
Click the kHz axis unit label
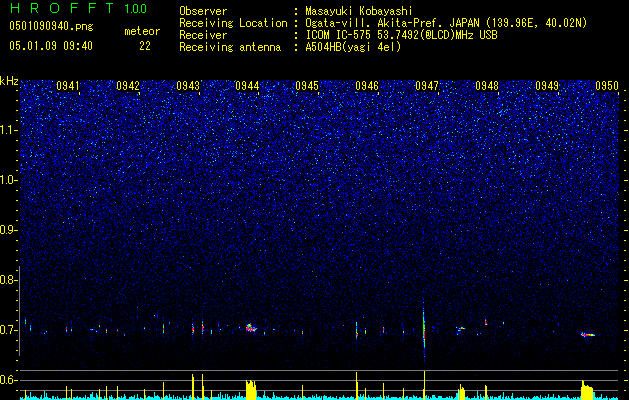coord(9,82)
